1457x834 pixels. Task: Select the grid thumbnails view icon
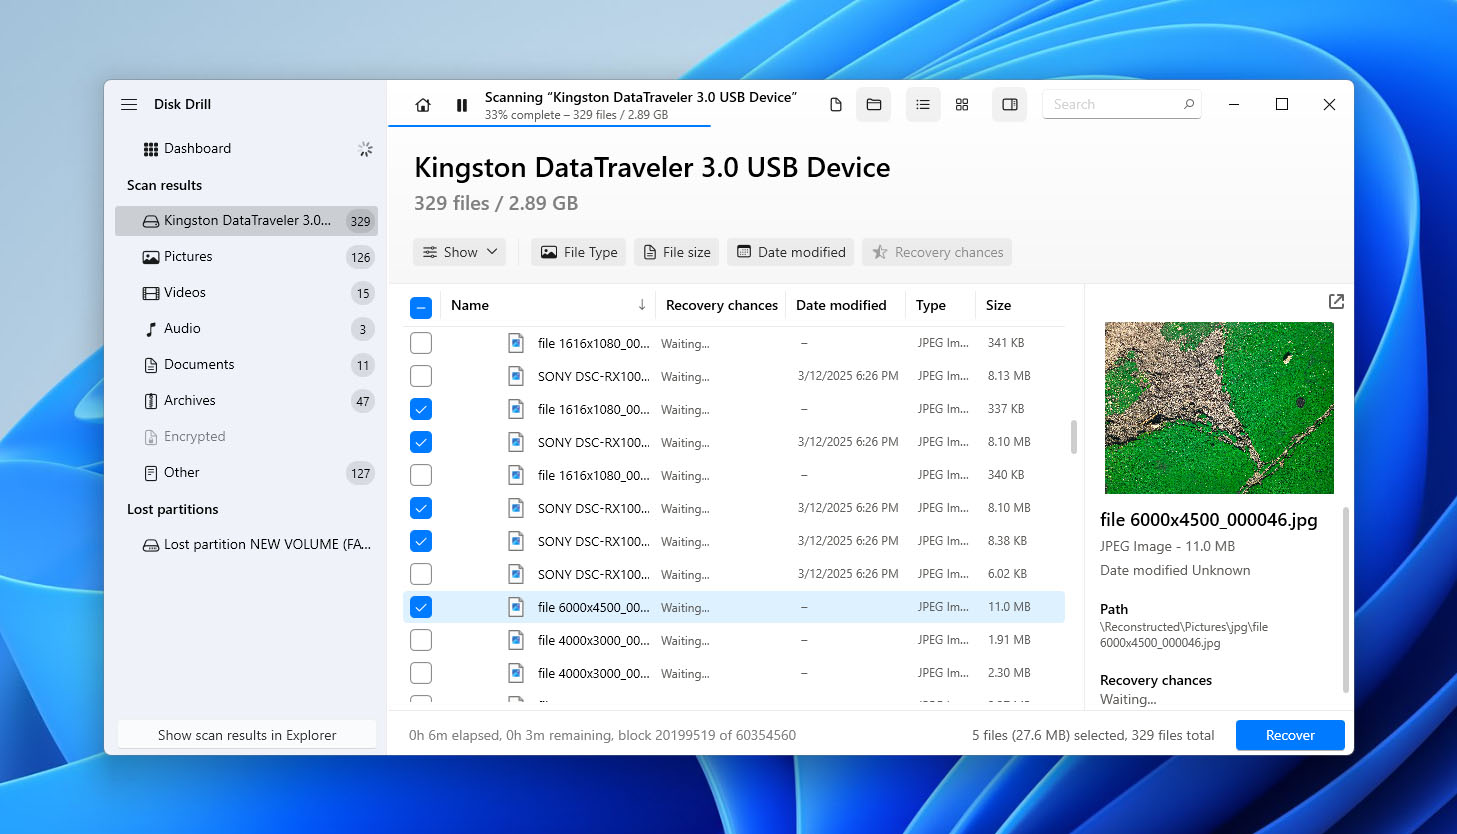coord(962,104)
